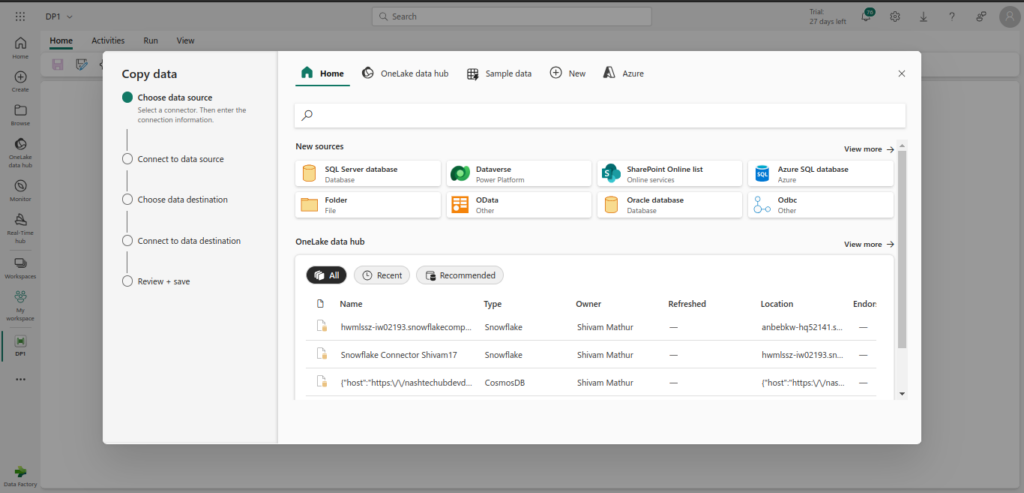Click the connector search field
1024x493 pixels.
(x=600, y=115)
